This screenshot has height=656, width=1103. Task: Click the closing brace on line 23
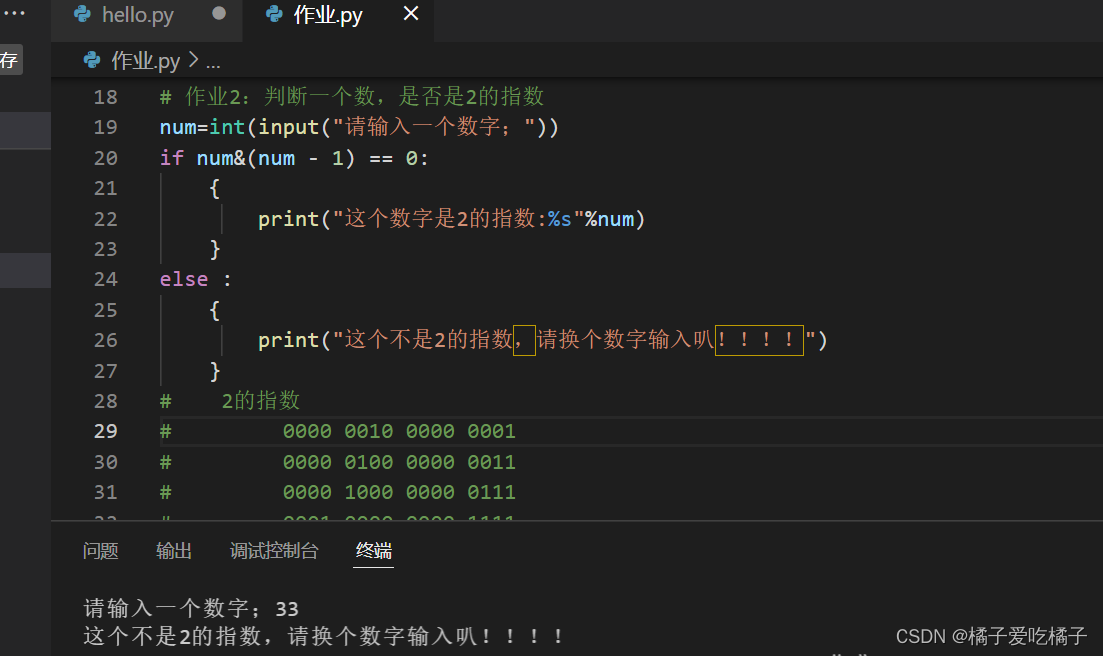(215, 250)
